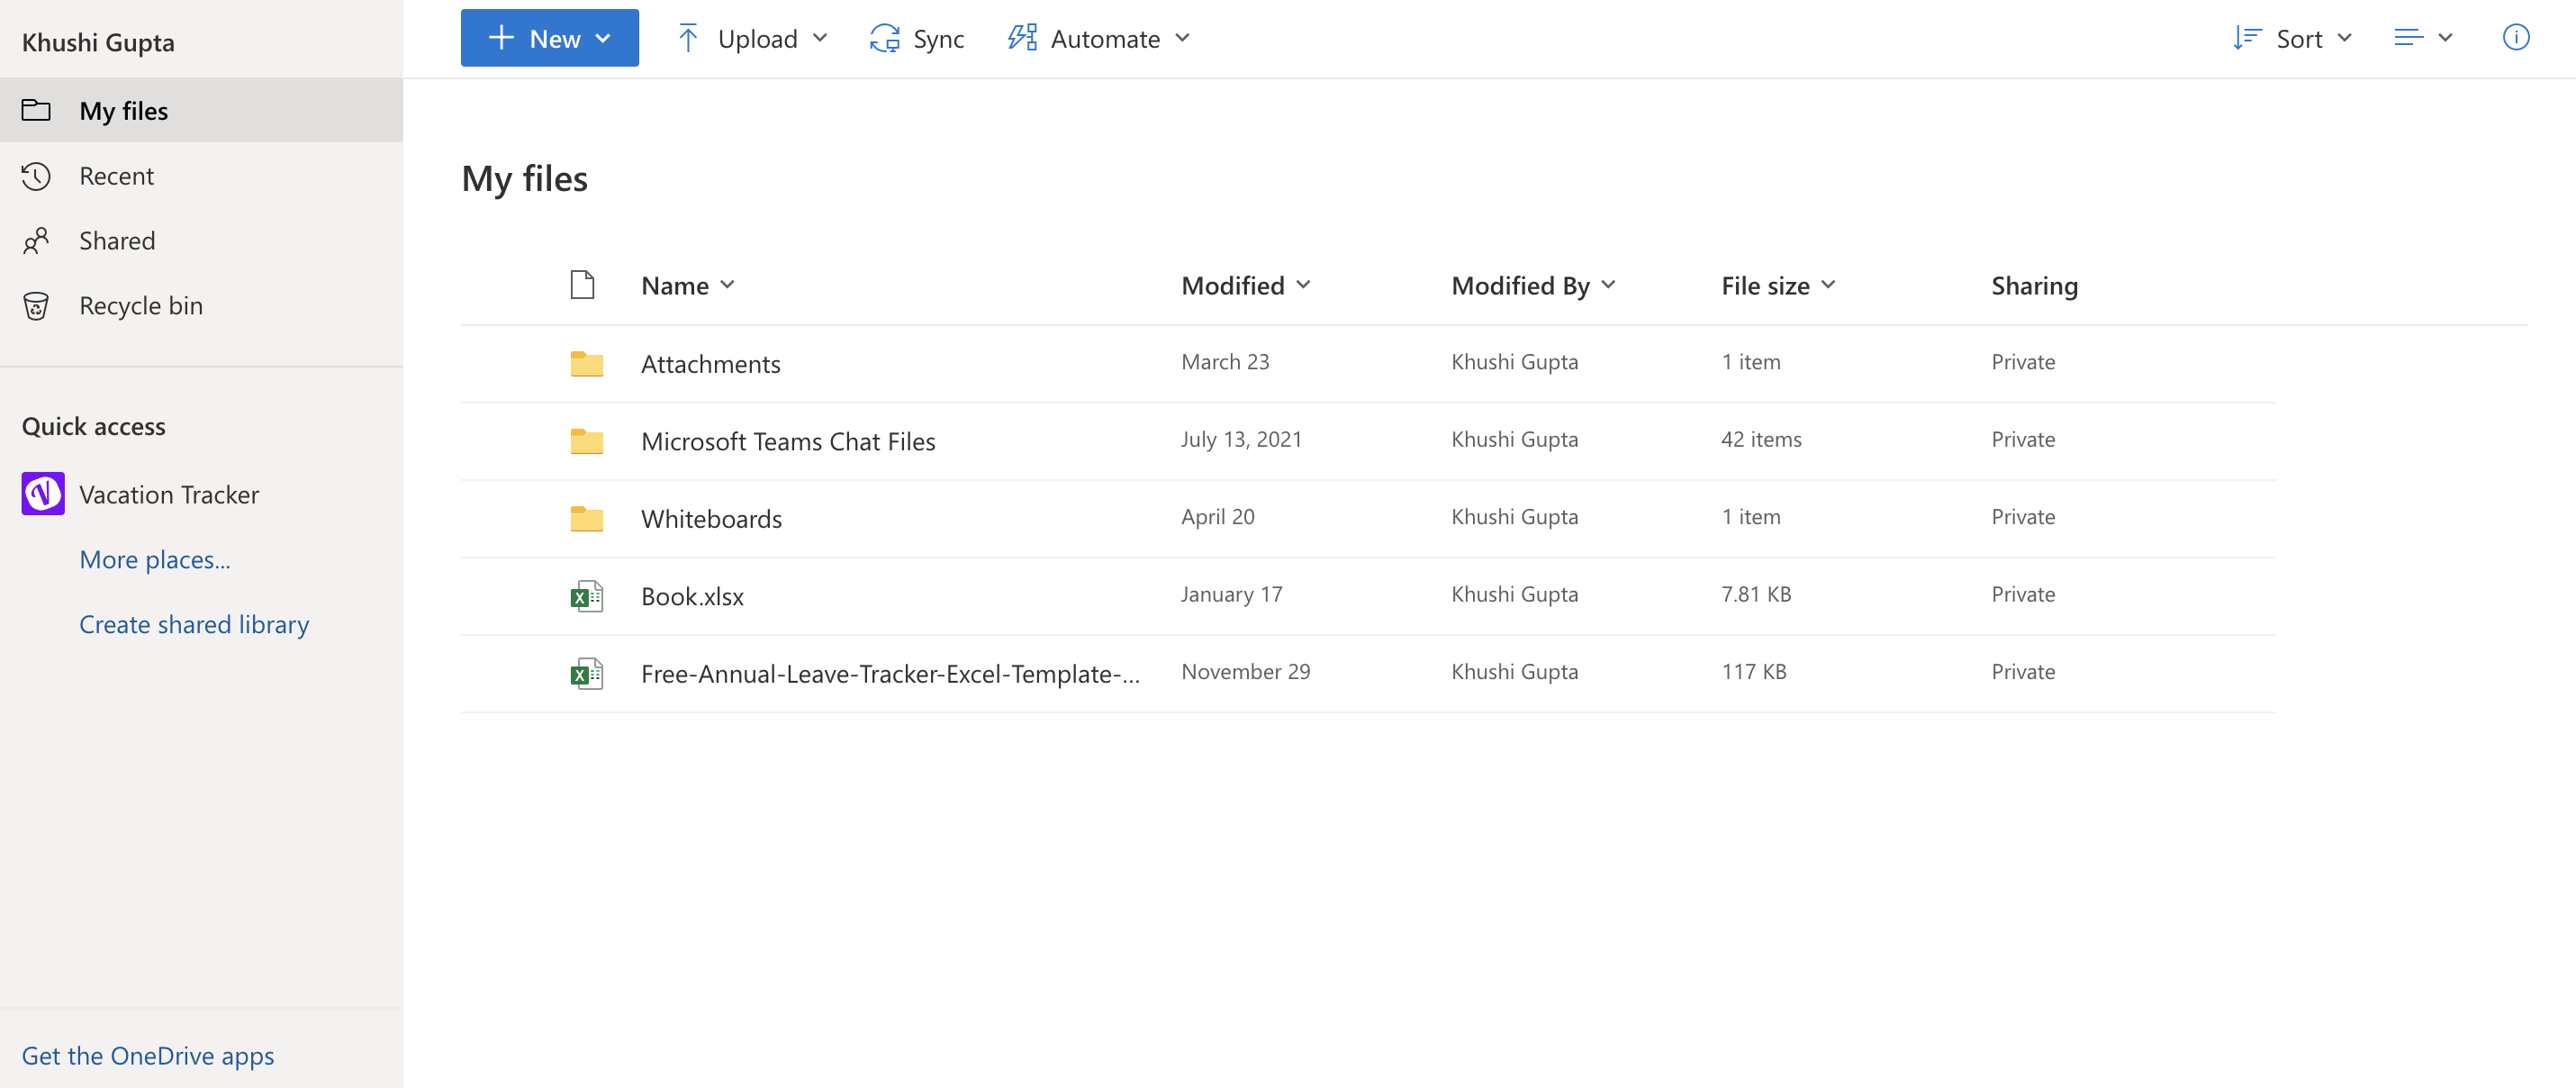This screenshot has height=1088, width=2576.
Task: Click the More places link
Action: point(155,559)
